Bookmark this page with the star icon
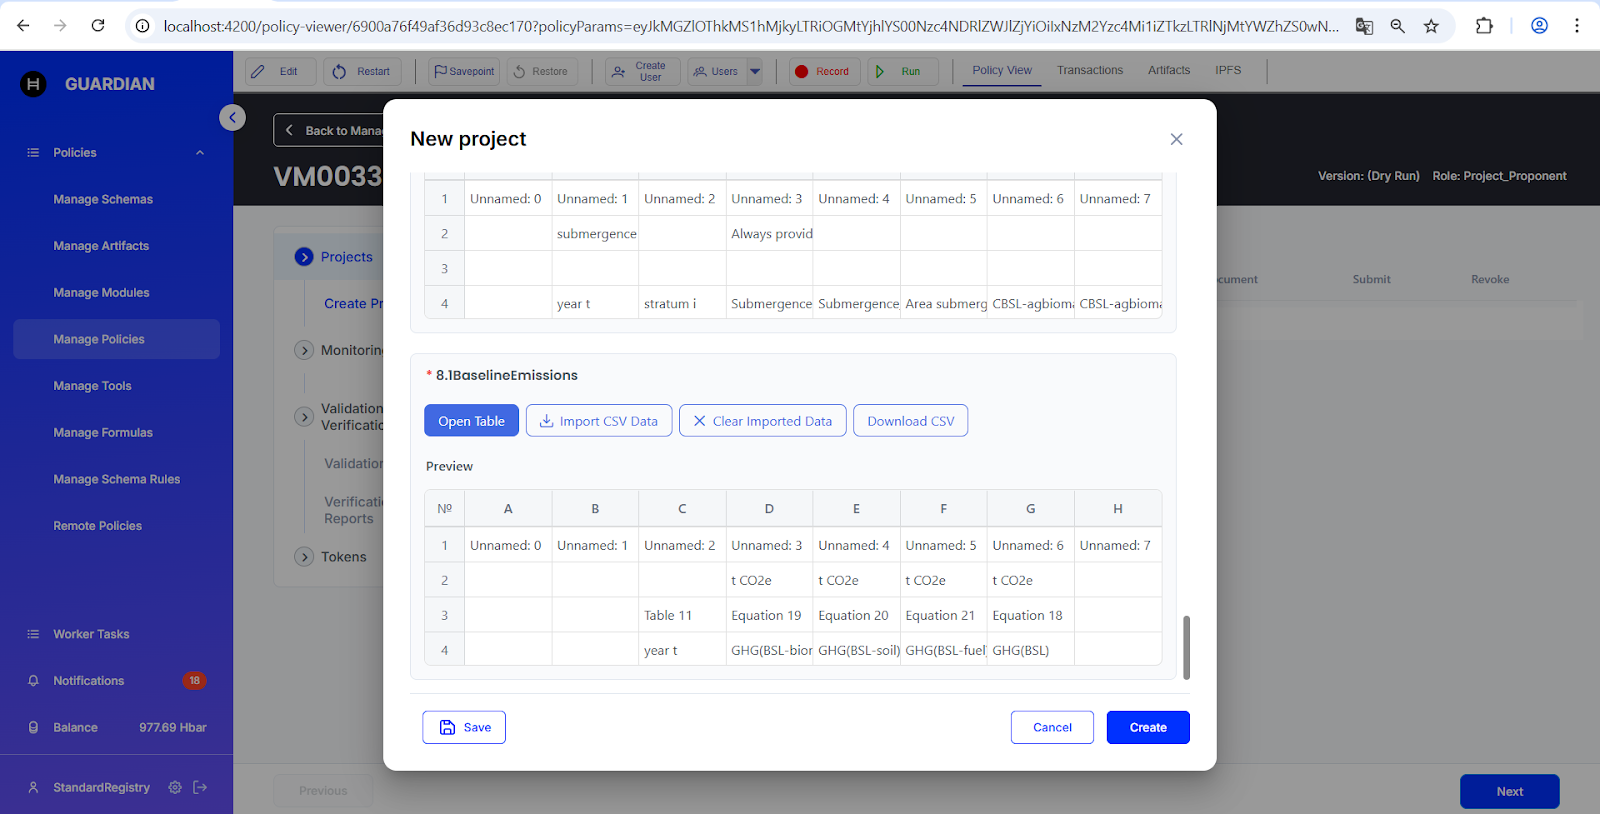The width and height of the screenshot is (1600, 814). [1431, 26]
